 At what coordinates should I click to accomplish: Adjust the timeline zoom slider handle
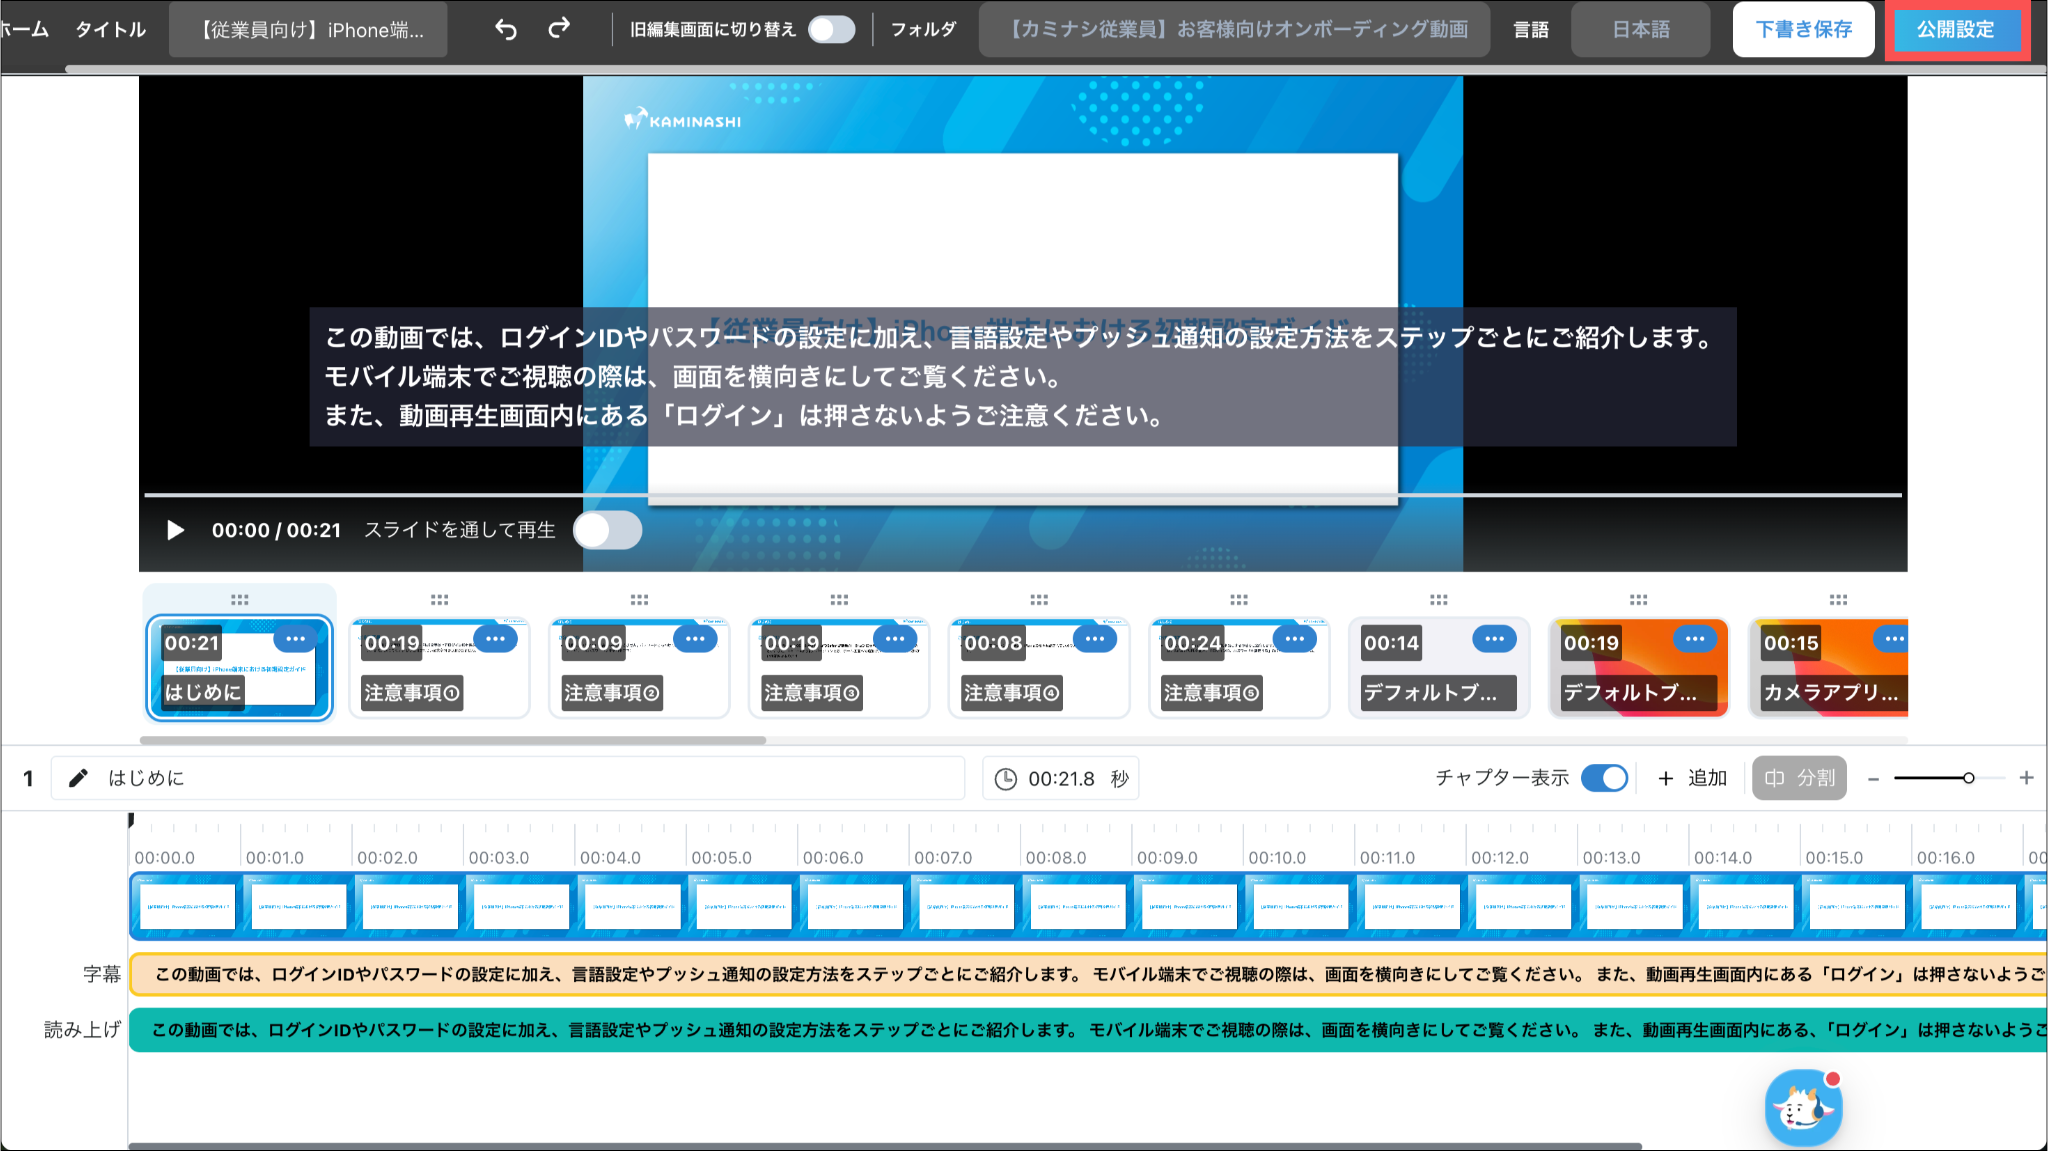[x=1968, y=778]
